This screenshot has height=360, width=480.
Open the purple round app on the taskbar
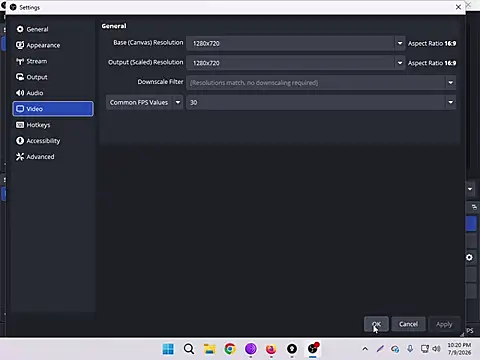[251, 349]
